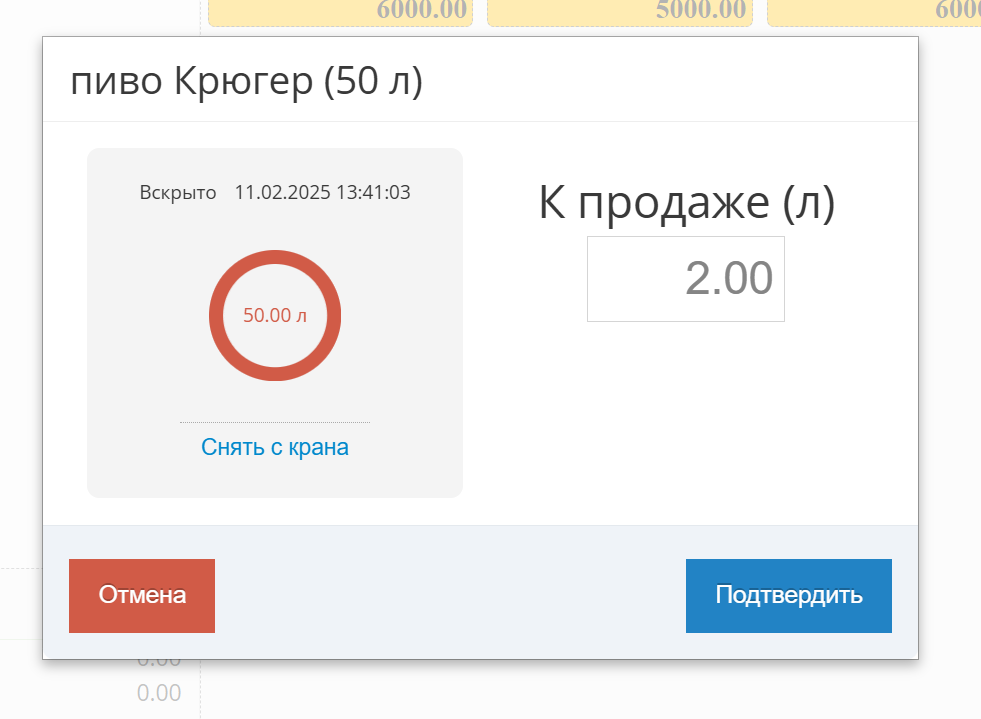Confirm sale with Подтвердить button
Viewport: 981px width, 719px height.
pyautogui.click(x=789, y=596)
